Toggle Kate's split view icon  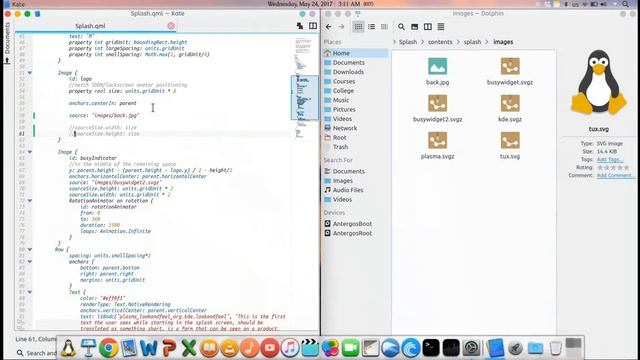[x=313, y=26]
